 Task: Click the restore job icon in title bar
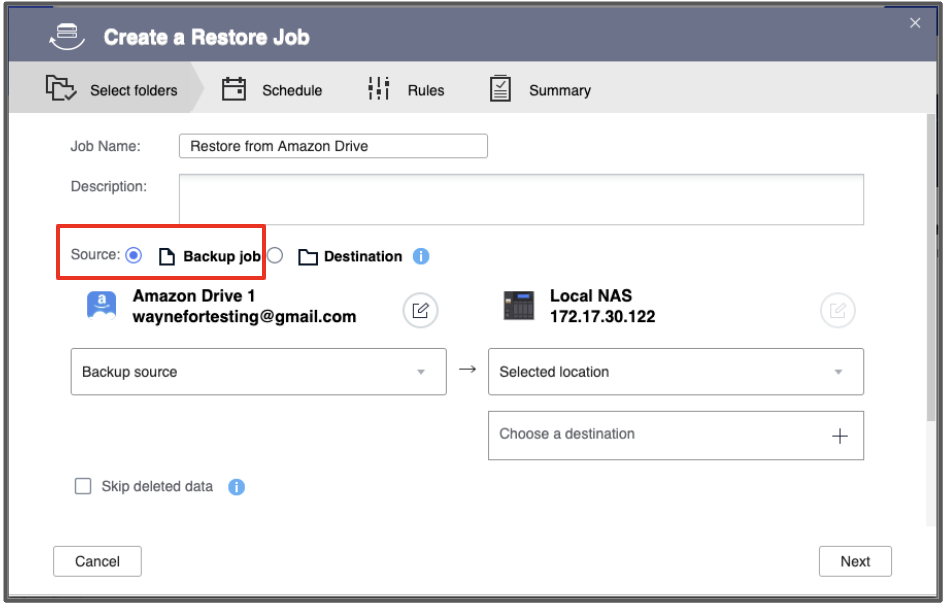pos(68,37)
